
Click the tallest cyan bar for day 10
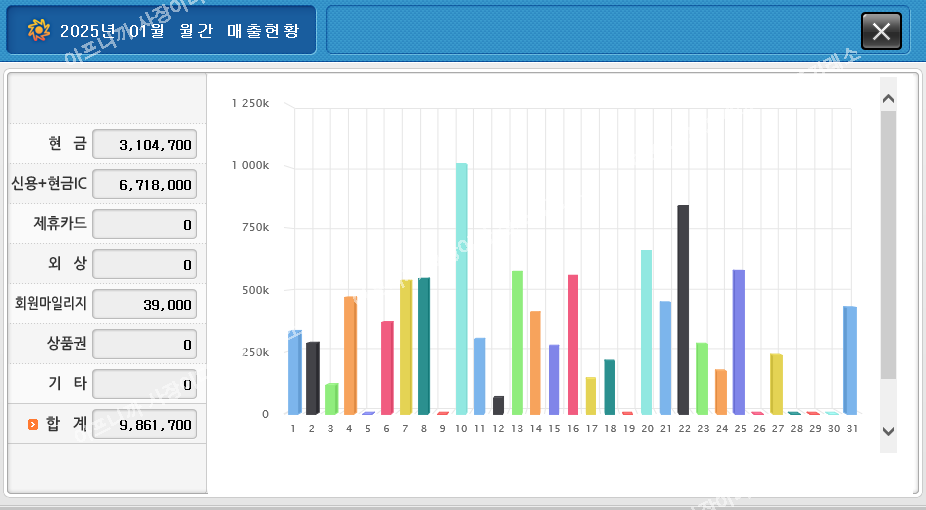pyautogui.click(x=461, y=290)
